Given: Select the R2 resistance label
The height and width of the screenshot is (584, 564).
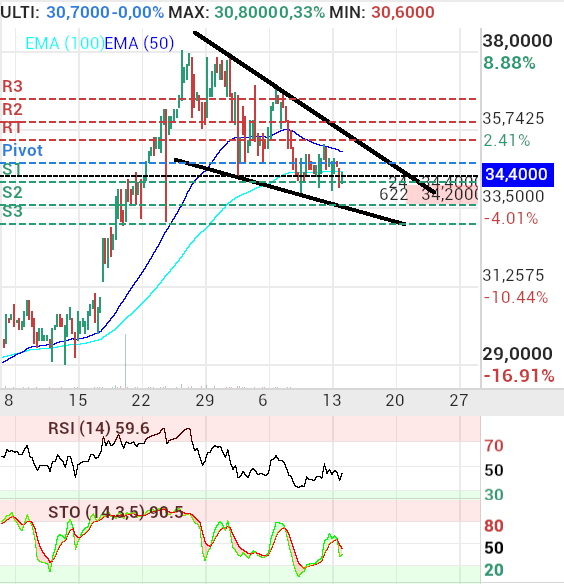Looking at the screenshot, I should coord(13,110).
